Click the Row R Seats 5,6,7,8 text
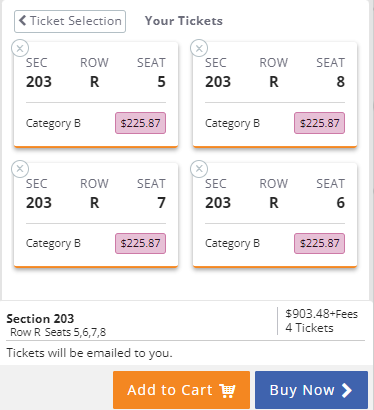 tap(58, 332)
